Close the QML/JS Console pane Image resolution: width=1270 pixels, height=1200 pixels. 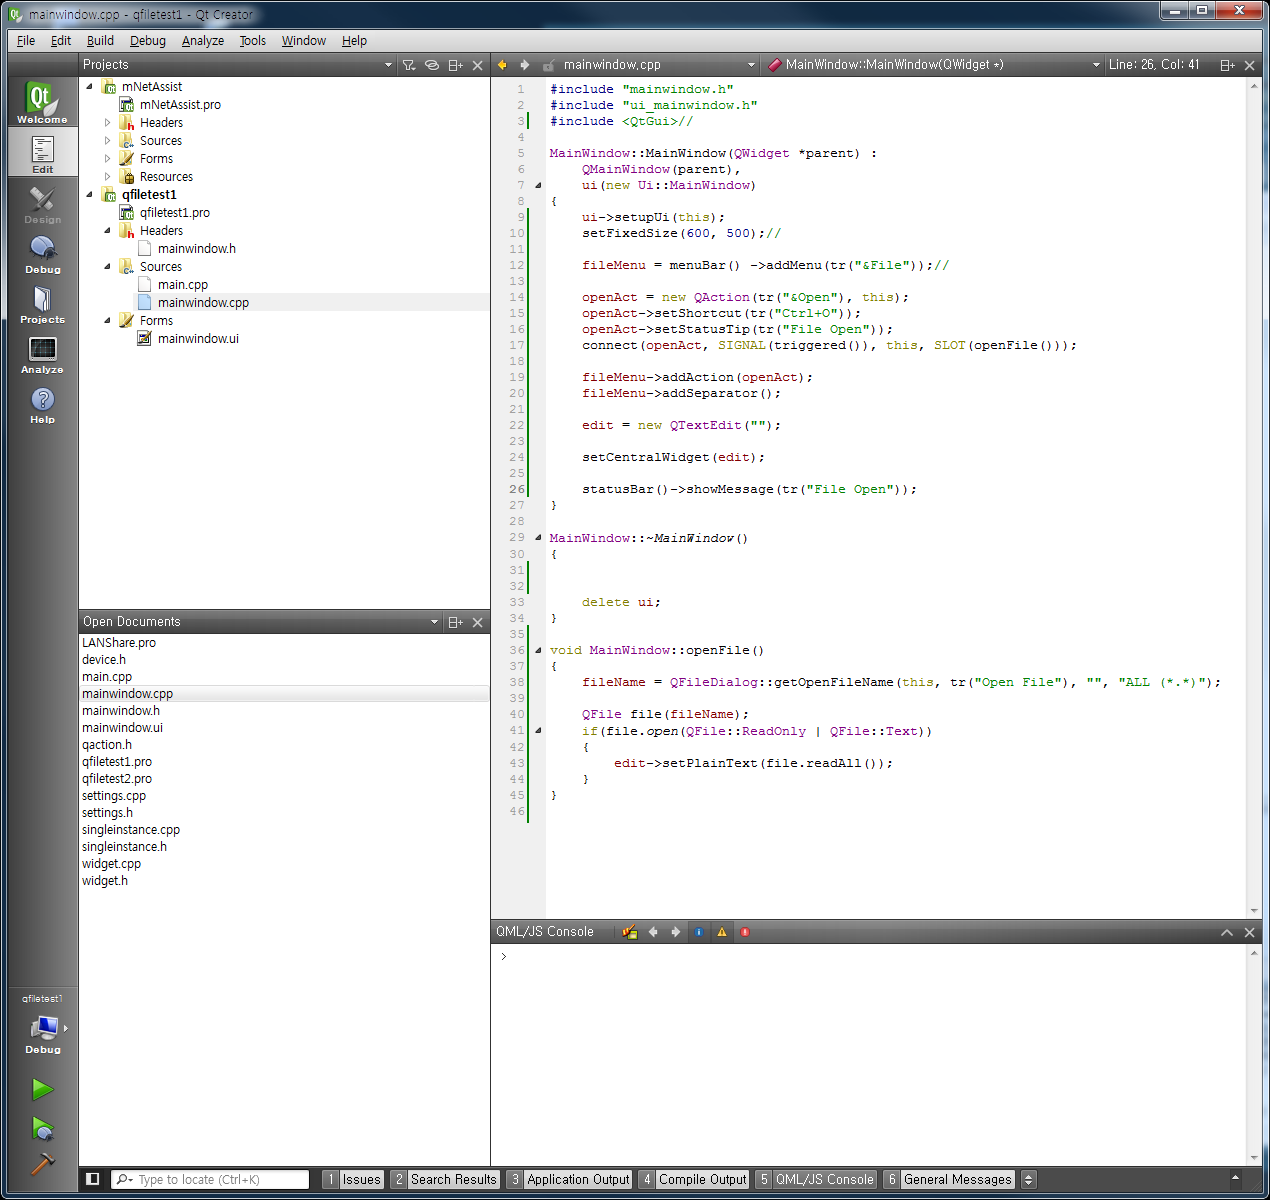tap(1250, 932)
